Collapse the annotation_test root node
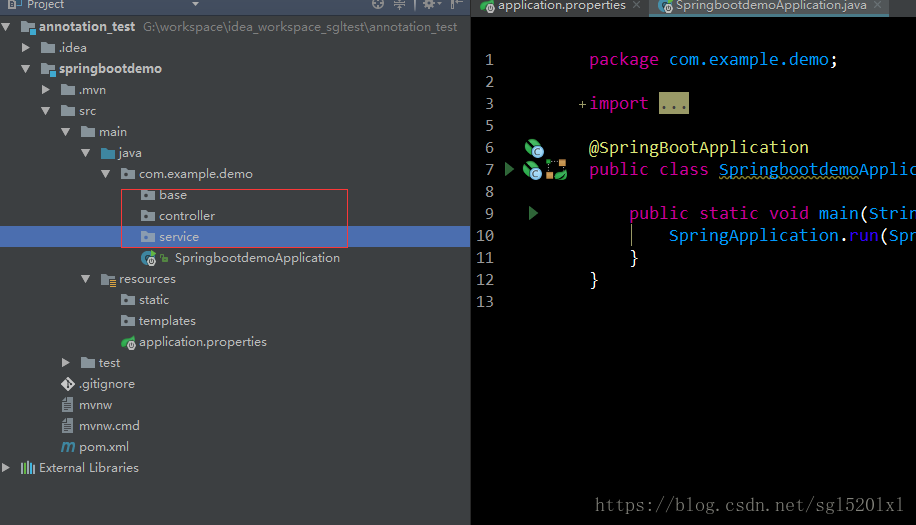Image resolution: width=916 pixels, height=525 pixels. (6, 26)
